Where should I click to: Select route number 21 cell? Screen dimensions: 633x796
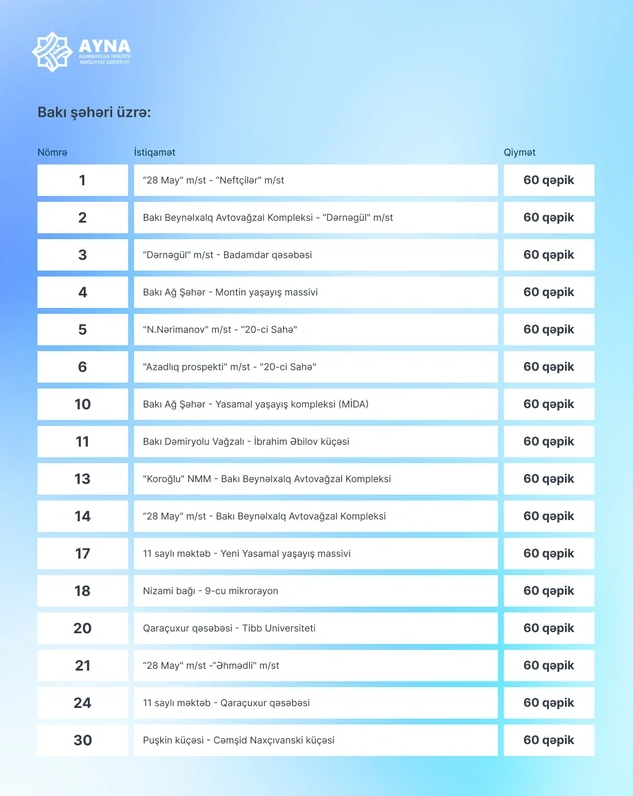coord(82,665)
